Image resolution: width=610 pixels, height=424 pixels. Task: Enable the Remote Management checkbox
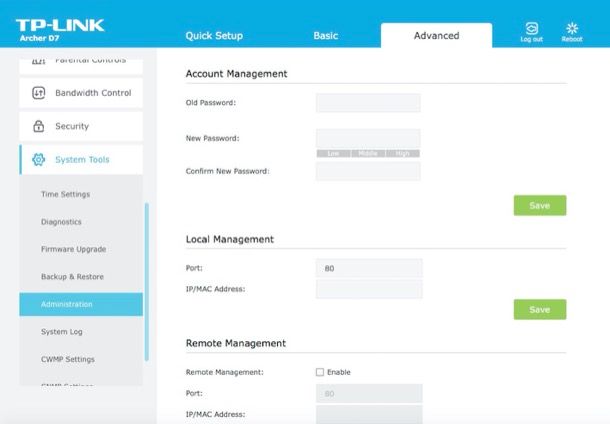pyautogui.click(x=320, y=372)
